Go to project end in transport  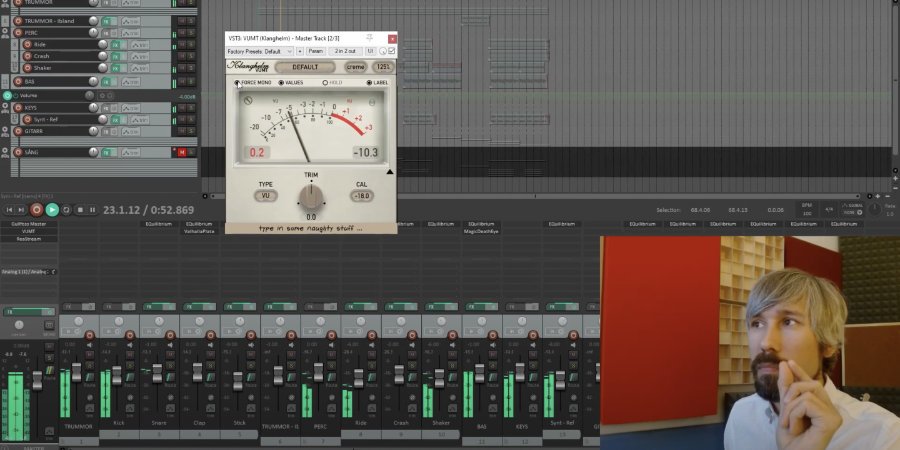point(21,210)
